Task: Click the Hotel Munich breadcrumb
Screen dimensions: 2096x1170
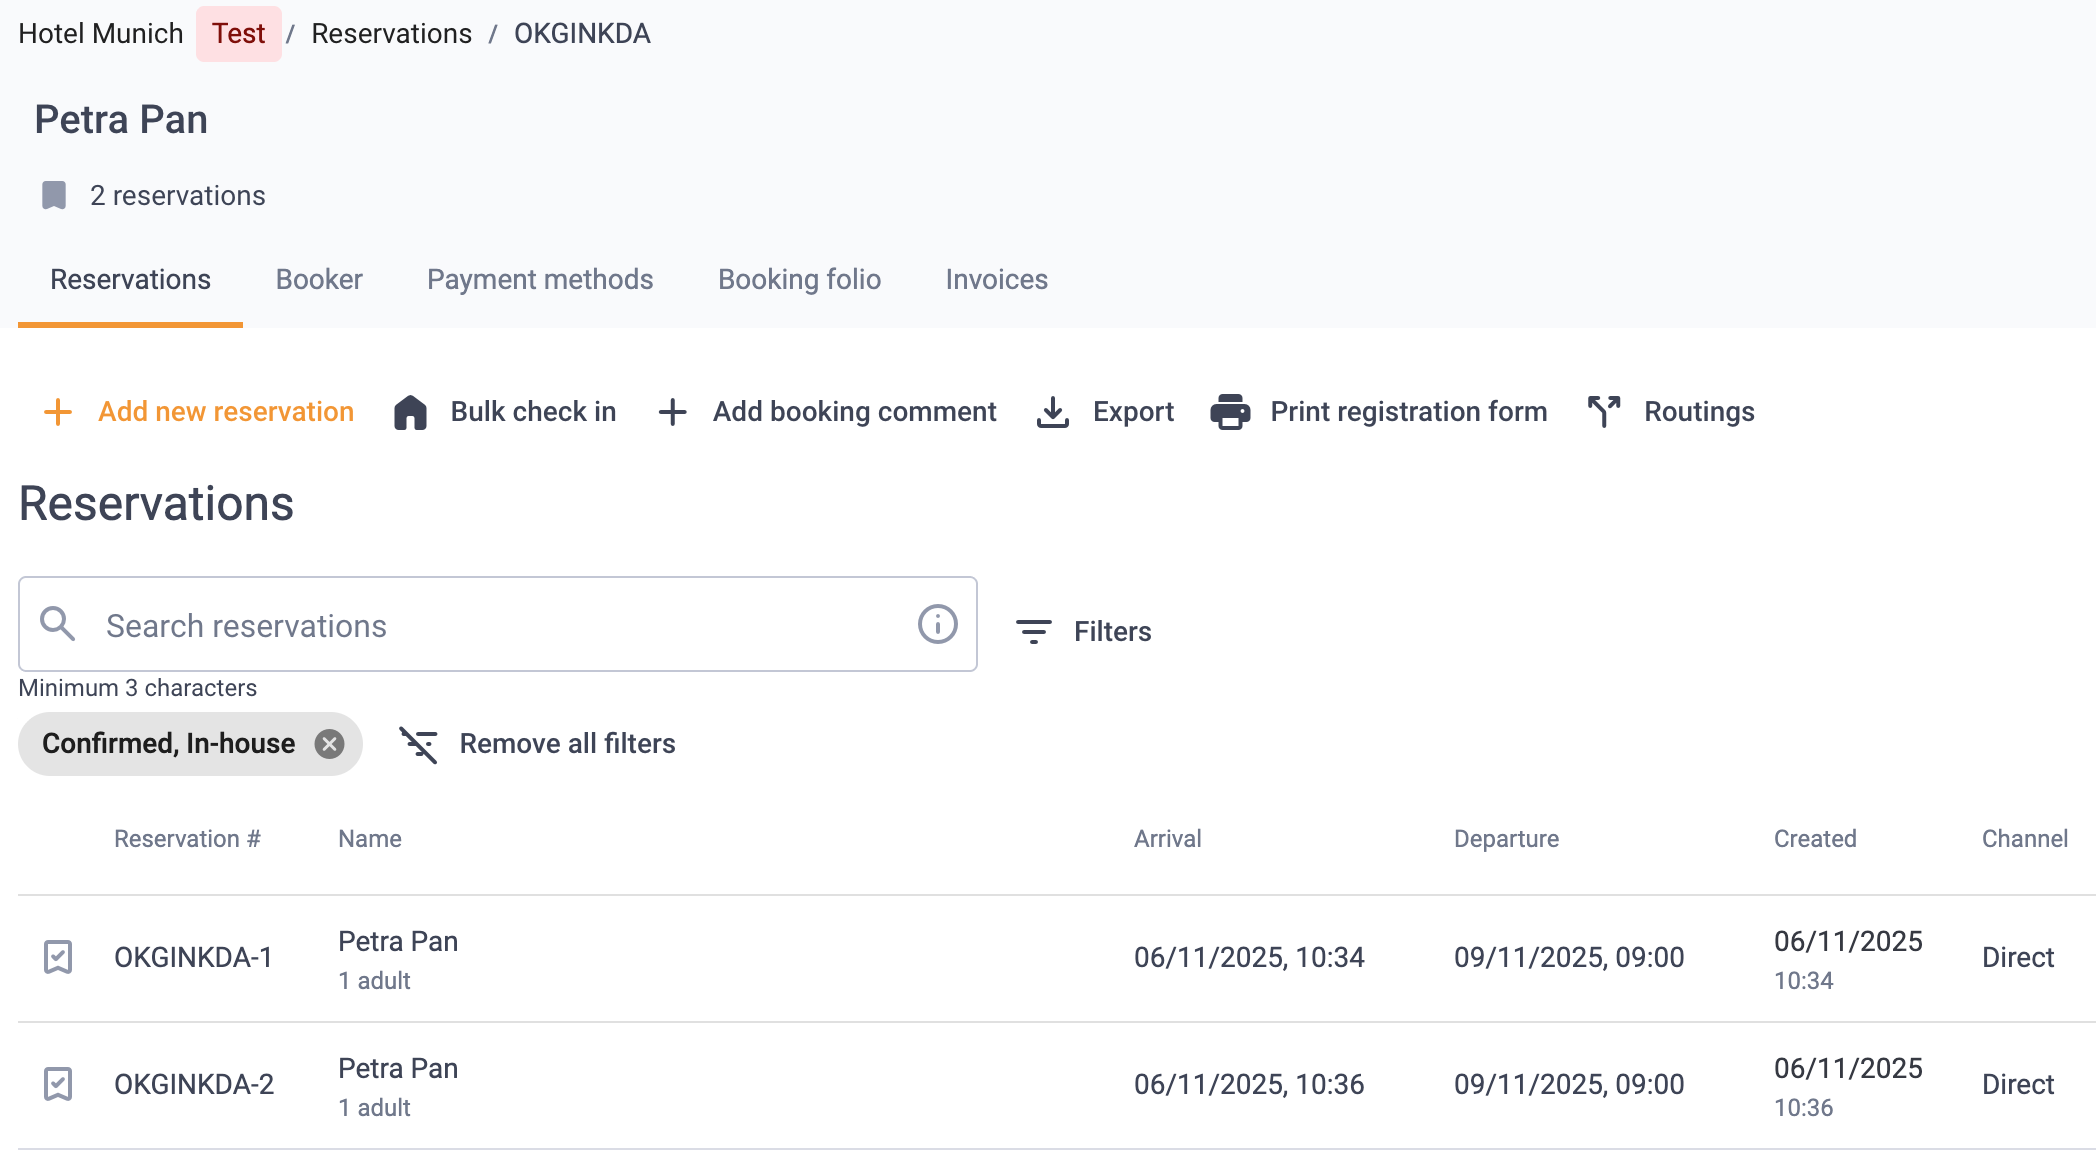Action: click(x=101, y=34)
